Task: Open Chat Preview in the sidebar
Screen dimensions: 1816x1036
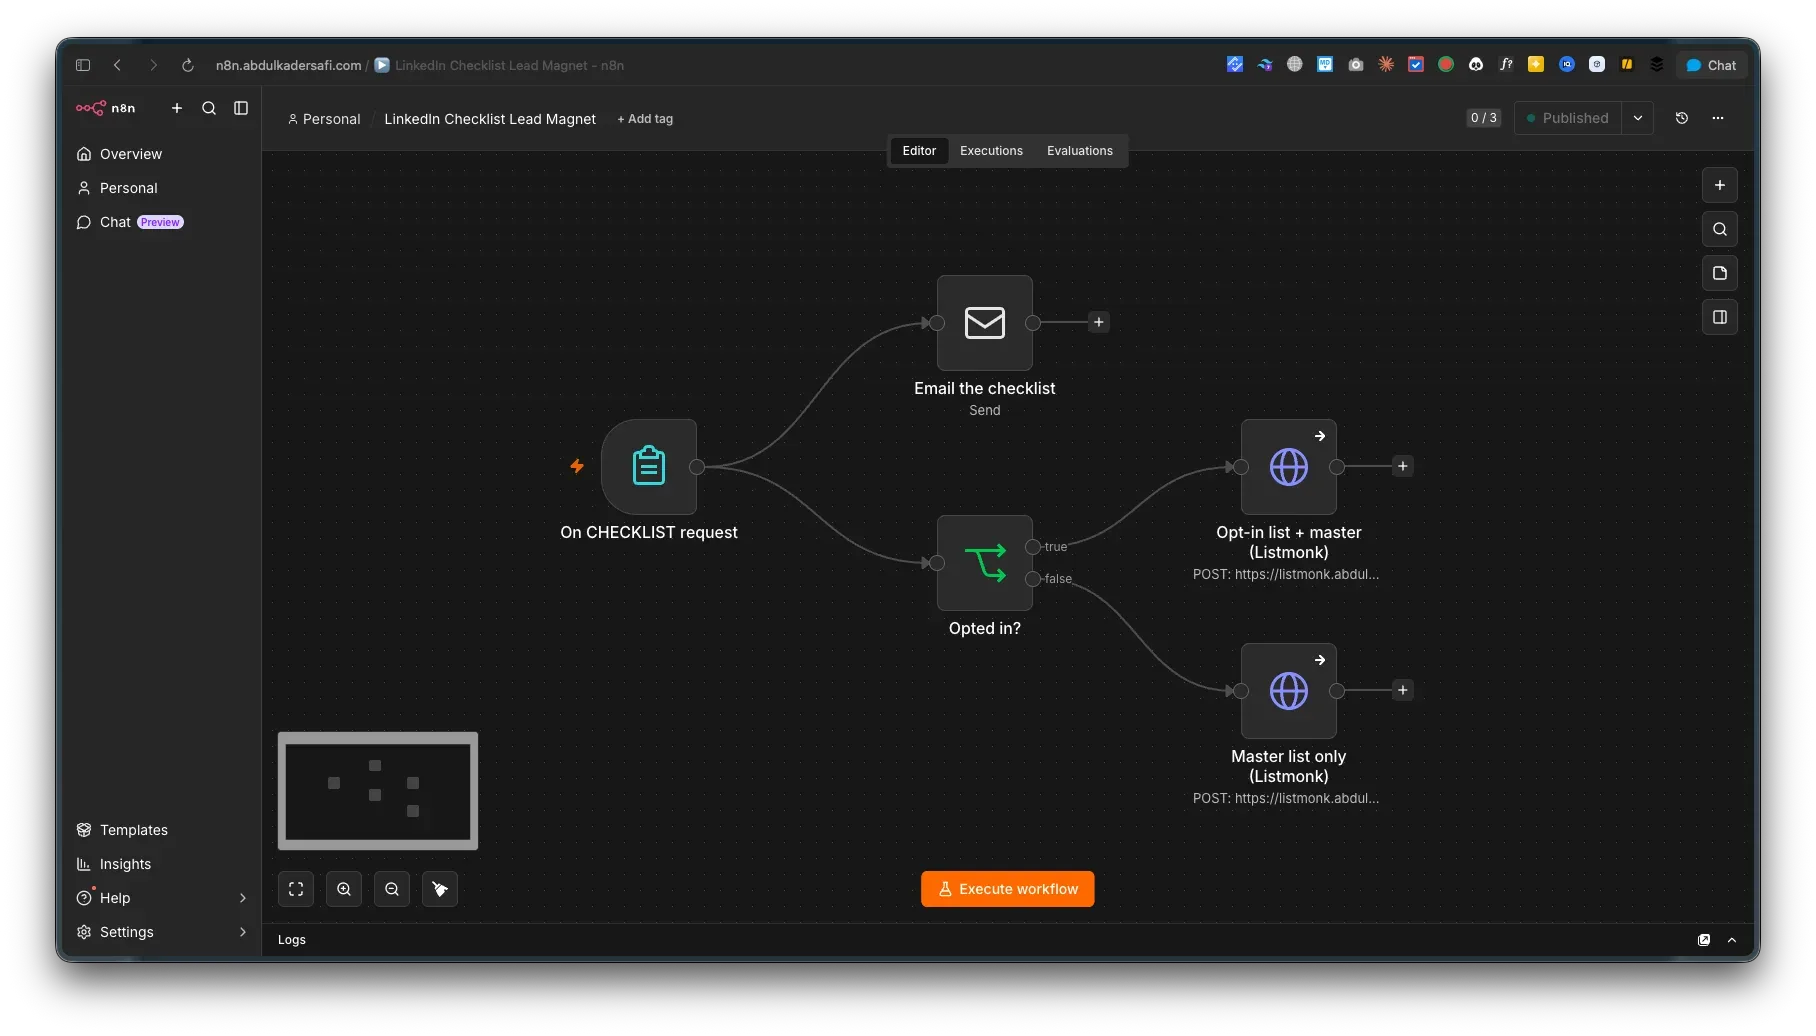Action: tap(161, 222)
